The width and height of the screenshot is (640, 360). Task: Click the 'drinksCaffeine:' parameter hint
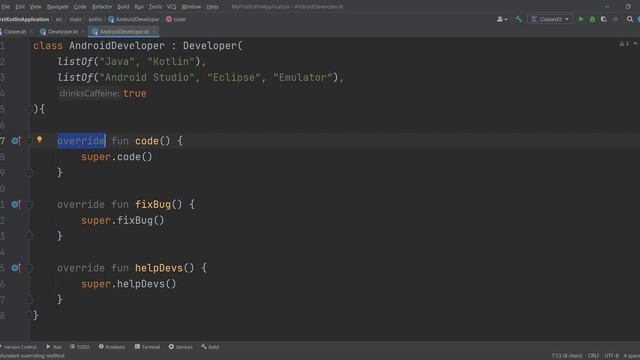[x=89, y=93]
